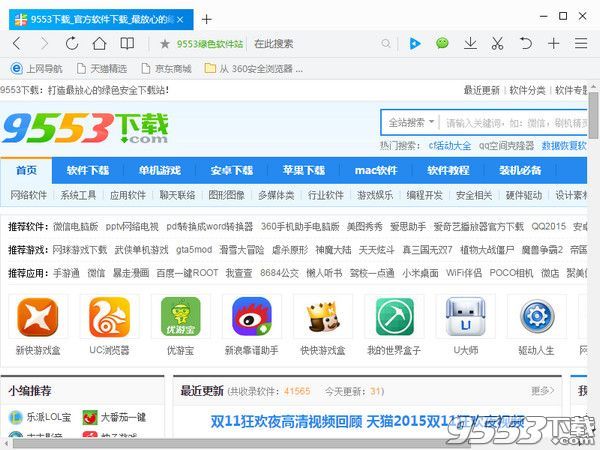Focus the site keyword search field
The image size is (600, 450).
pos(514,123)
